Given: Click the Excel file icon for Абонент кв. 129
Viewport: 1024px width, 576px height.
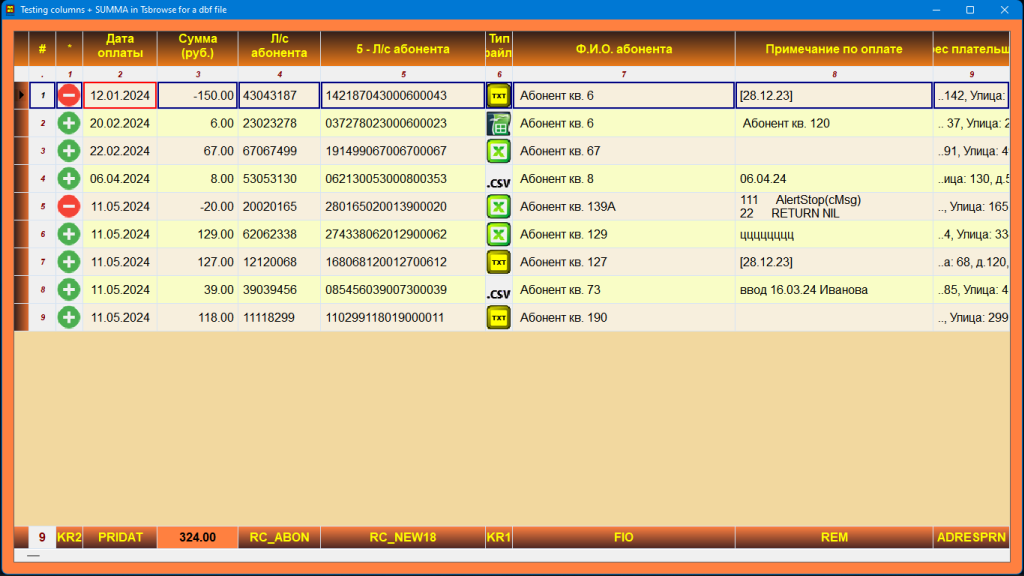Looking at the screenshot, I should point(498,234).
